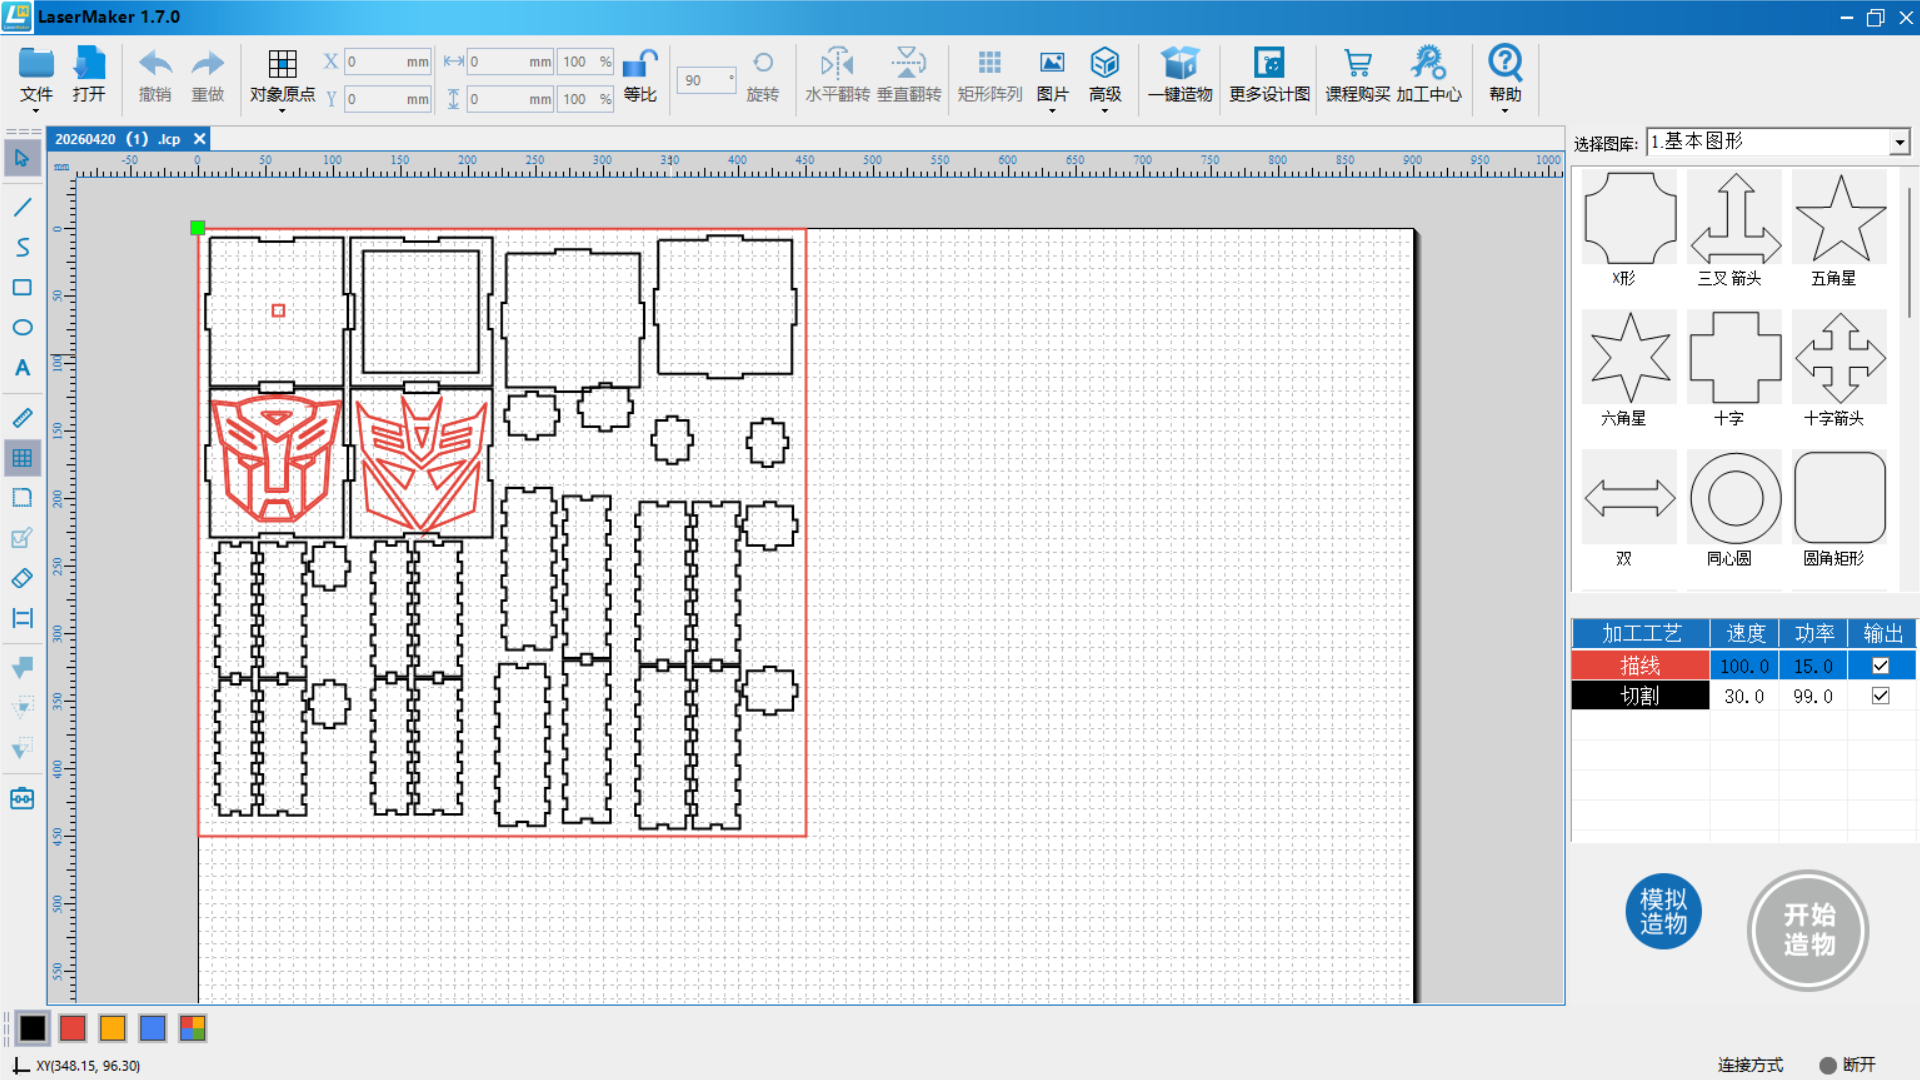The height and width of the screenshot is (1080, 1920).
Task: Pick the red color swatch
Action: (x=73, y=1028)
